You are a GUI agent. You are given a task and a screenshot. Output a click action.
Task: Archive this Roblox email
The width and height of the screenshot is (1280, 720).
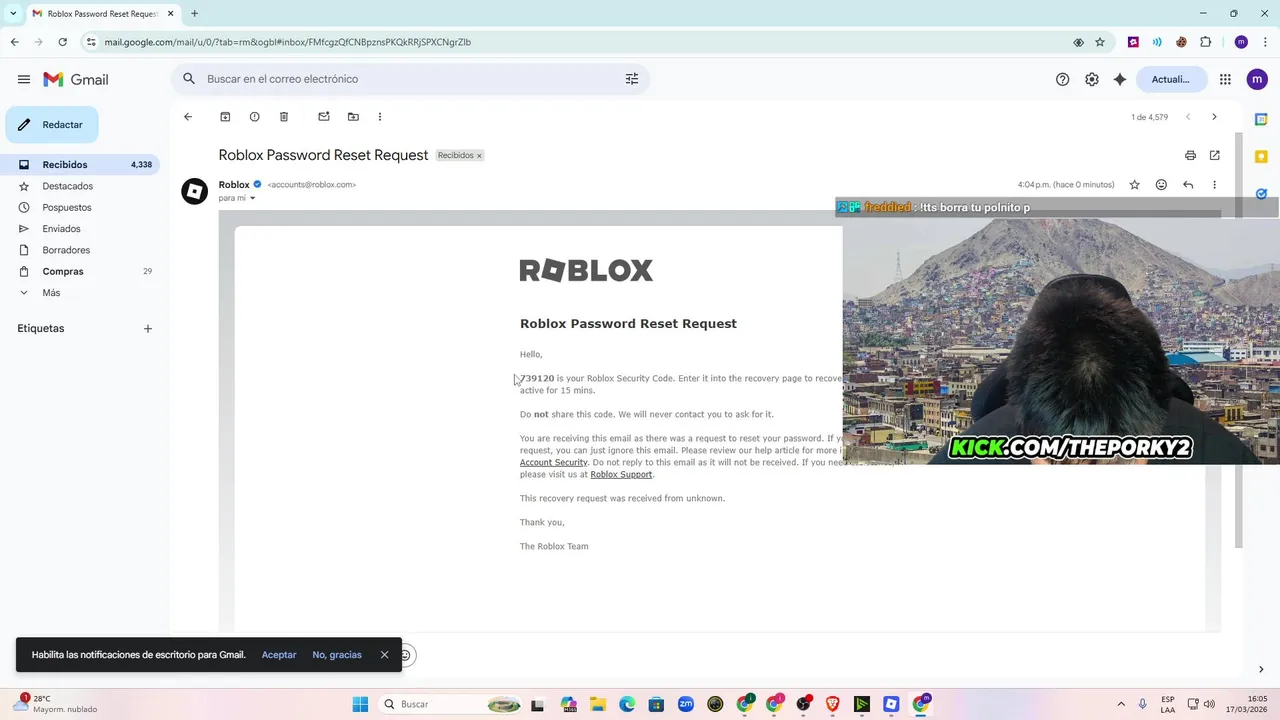(x=225, y=117)
